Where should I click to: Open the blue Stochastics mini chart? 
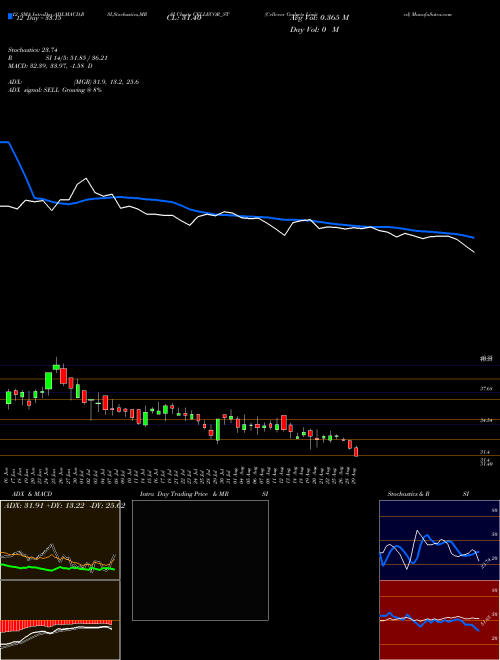(439, 540)
